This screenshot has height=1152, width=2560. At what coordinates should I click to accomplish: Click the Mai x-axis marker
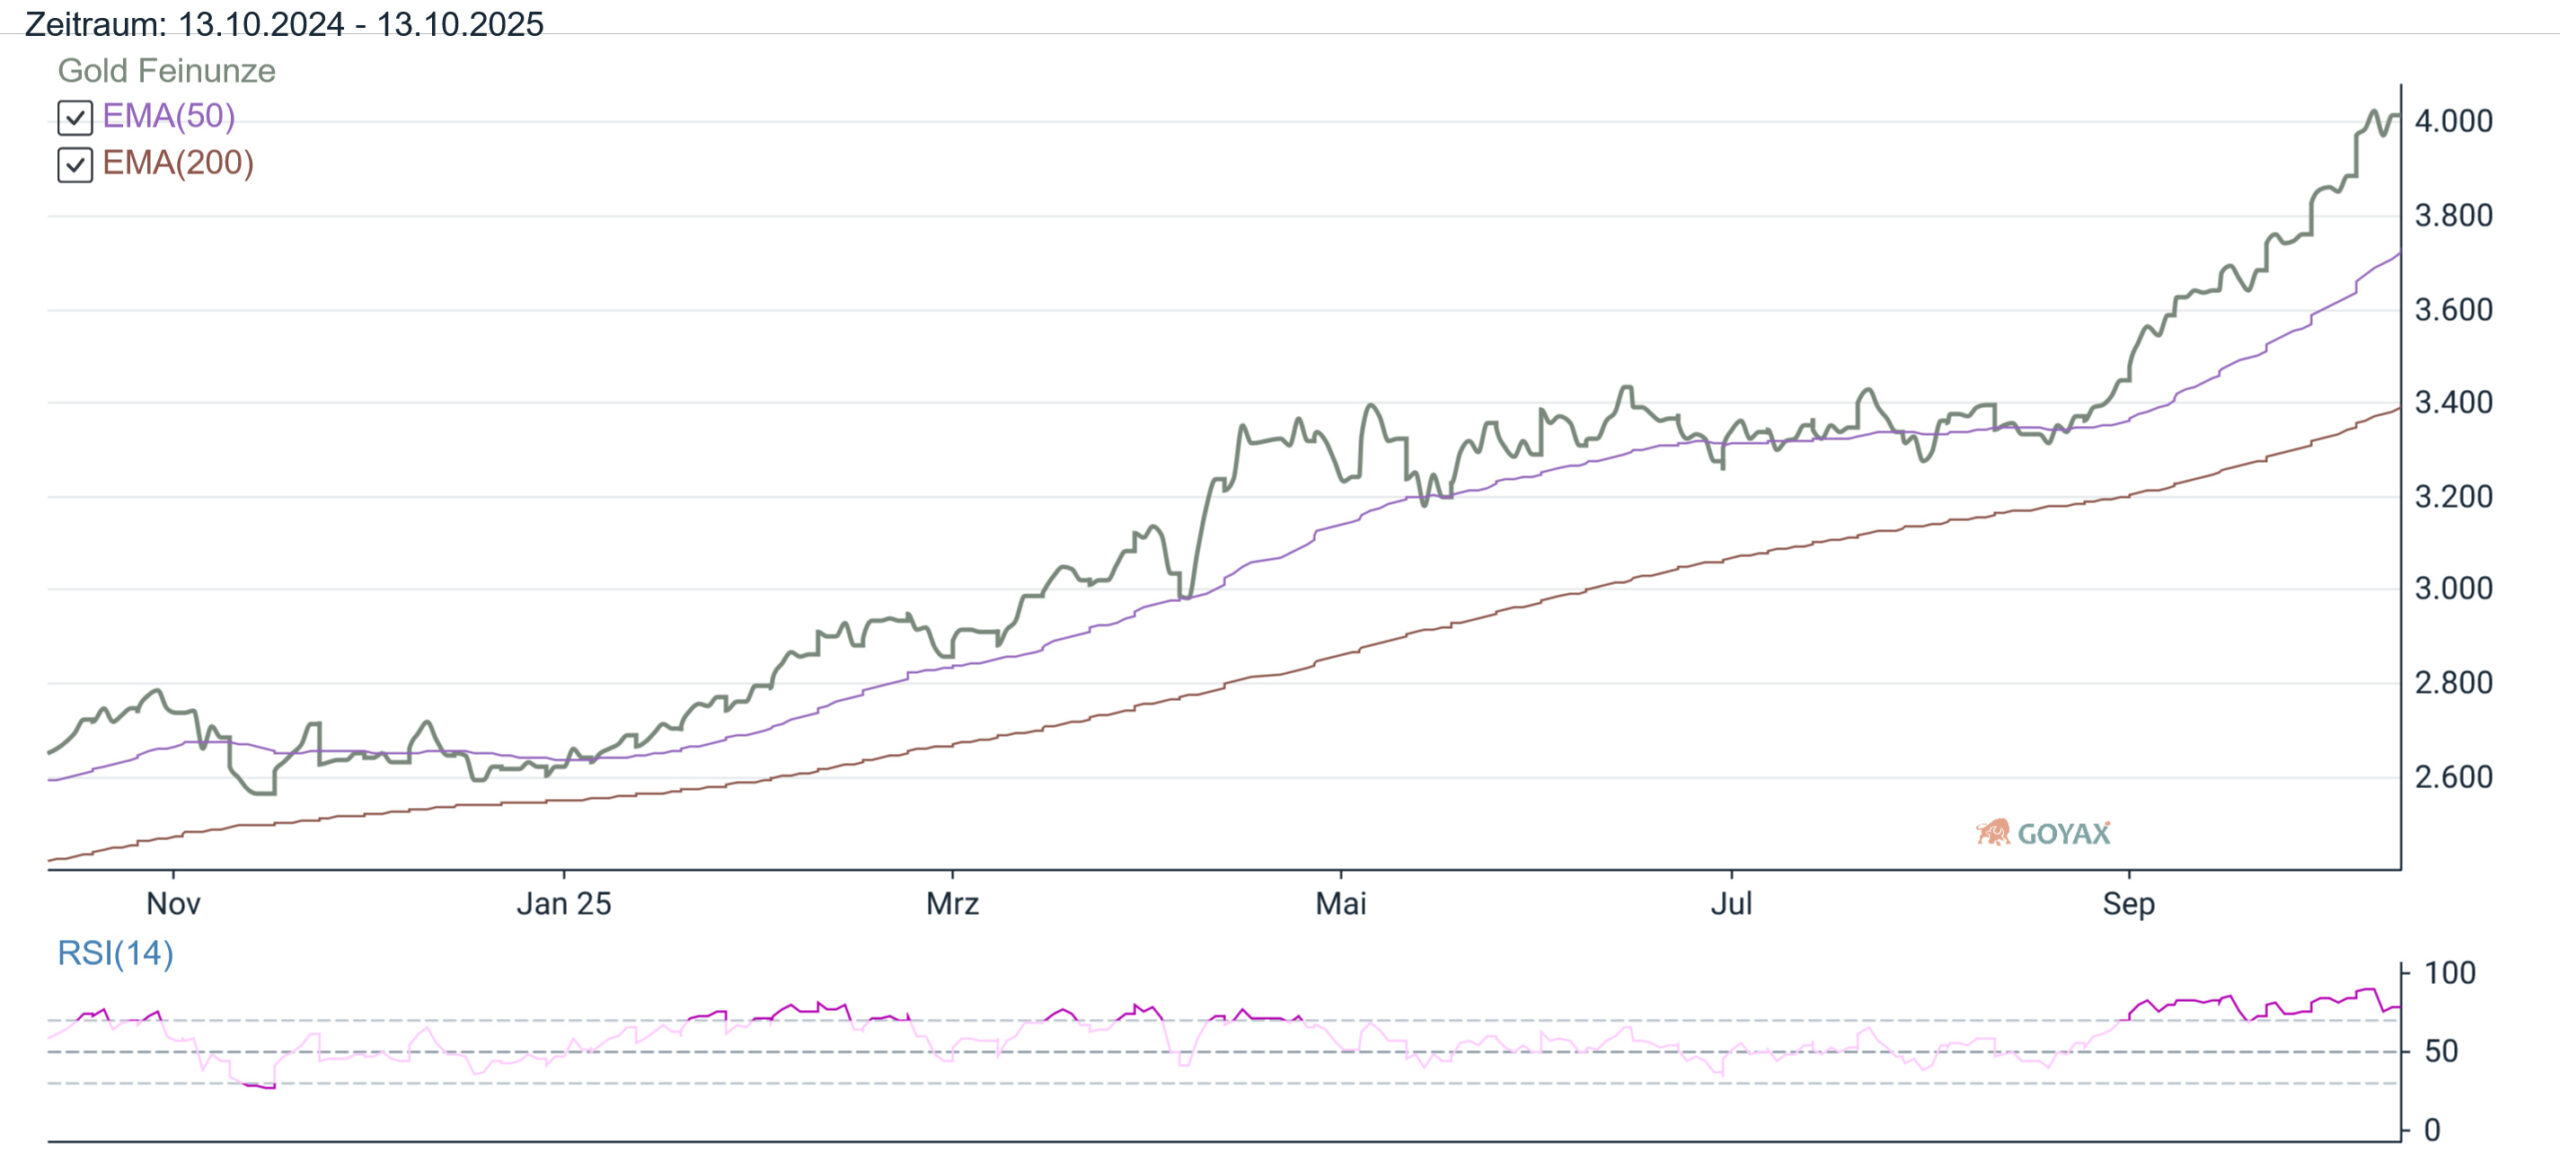(1340, 903)
